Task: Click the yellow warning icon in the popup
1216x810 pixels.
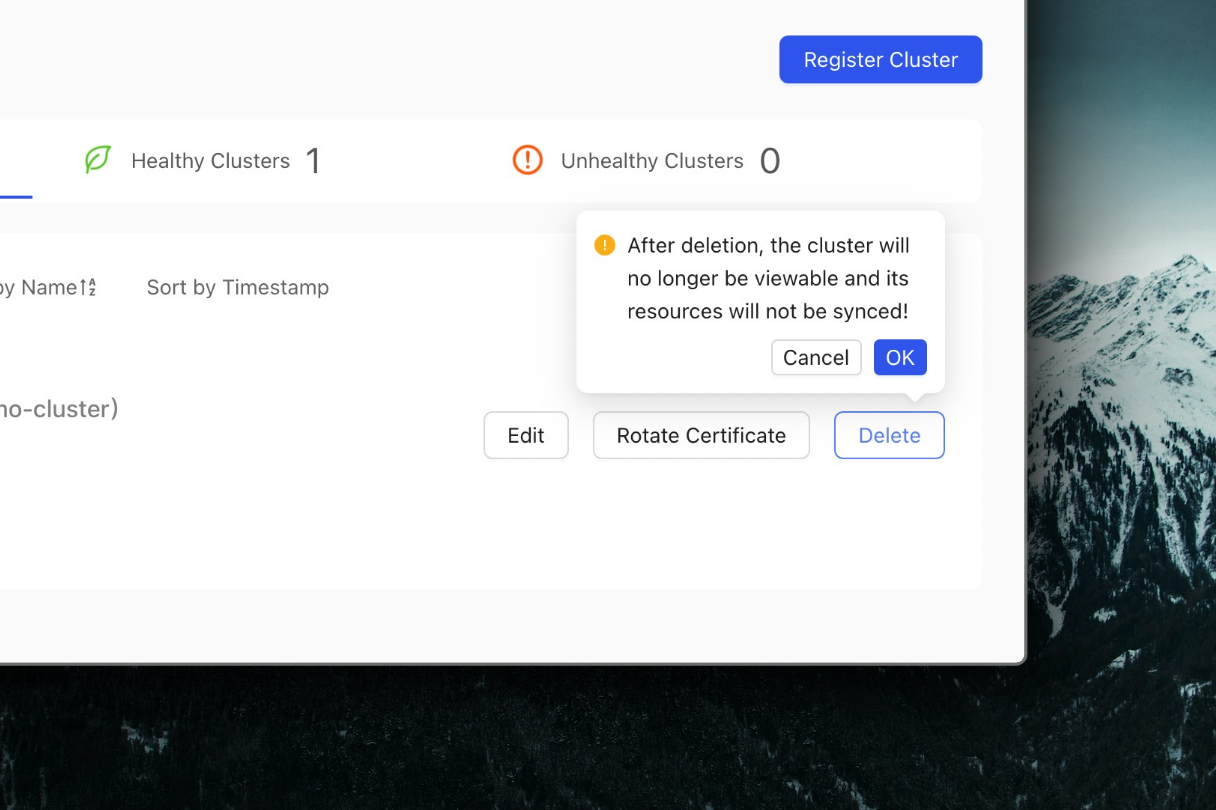Action: pyautogui.click(x=604, y=245)
